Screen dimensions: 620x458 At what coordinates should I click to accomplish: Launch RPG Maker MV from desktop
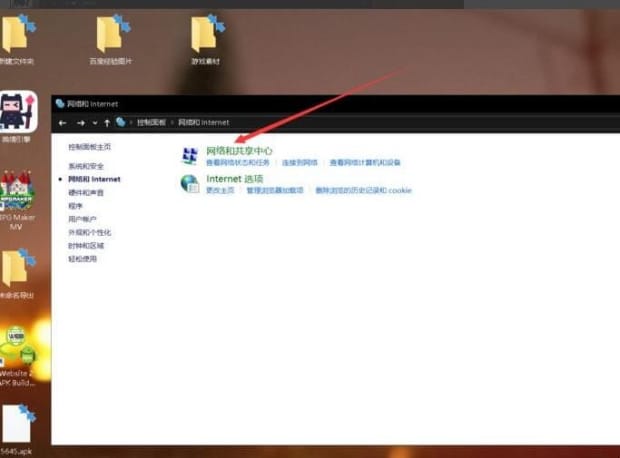[x=17, y=195]
